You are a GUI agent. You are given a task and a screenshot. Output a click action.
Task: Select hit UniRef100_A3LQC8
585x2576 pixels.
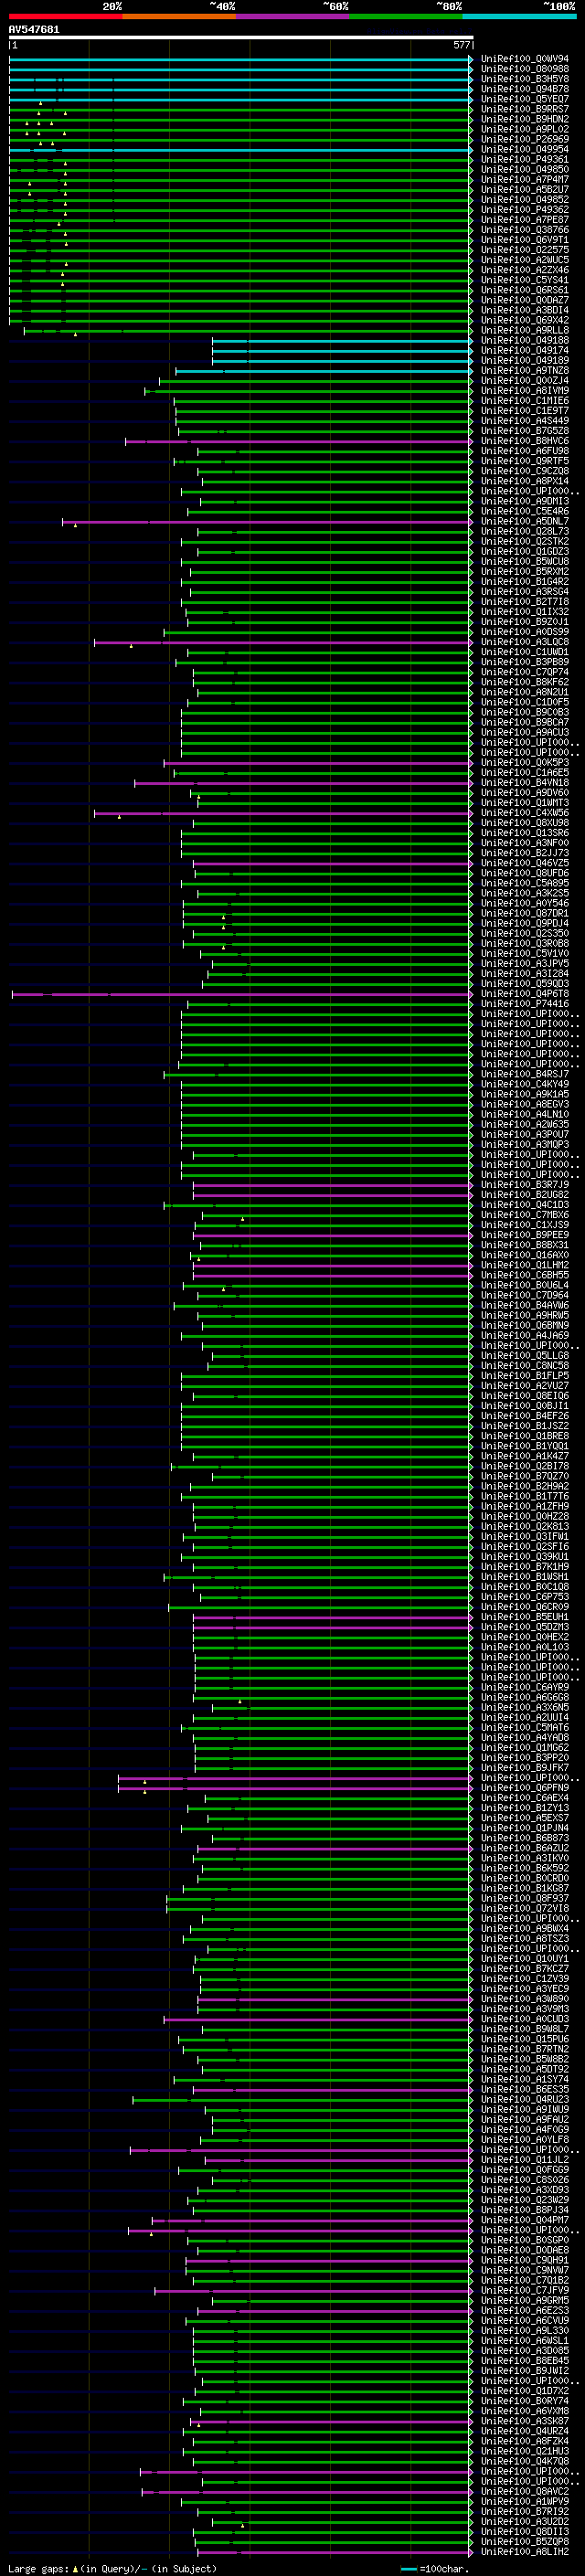tap(524, 642)
